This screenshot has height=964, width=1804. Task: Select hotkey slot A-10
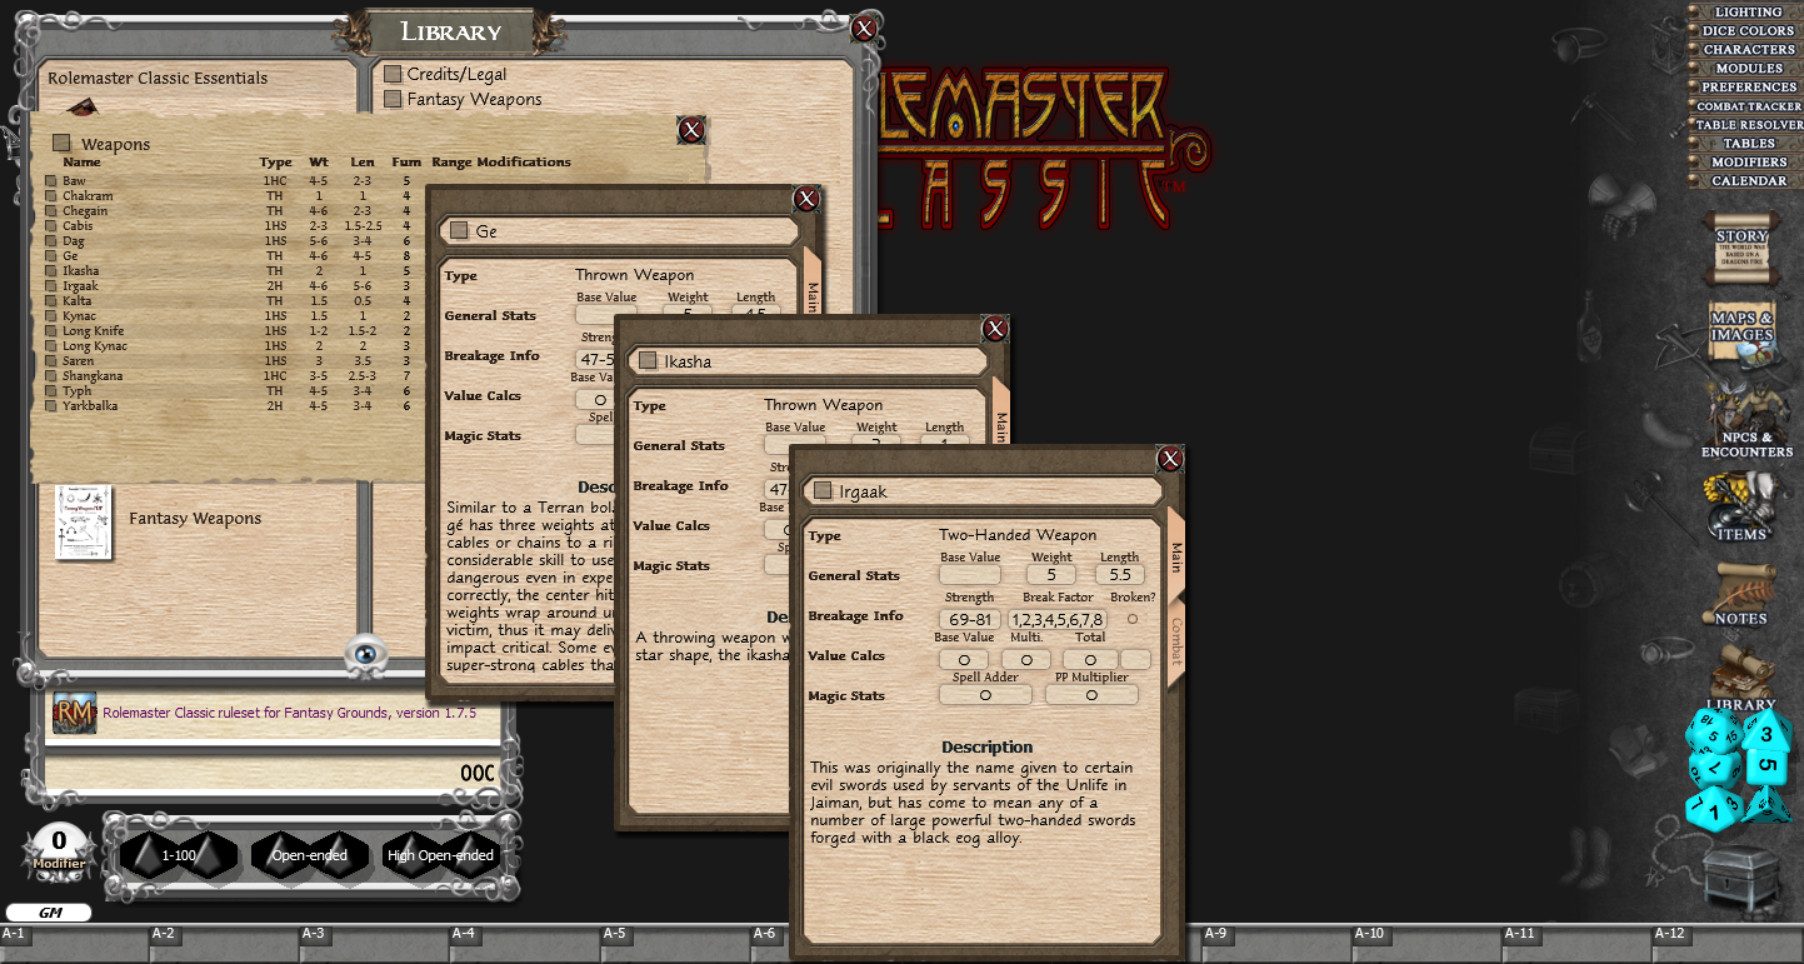1427,942
